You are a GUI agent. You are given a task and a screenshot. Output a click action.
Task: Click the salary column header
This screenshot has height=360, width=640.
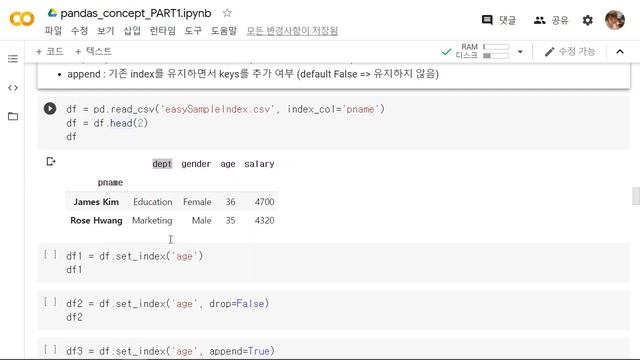[259, 164]
